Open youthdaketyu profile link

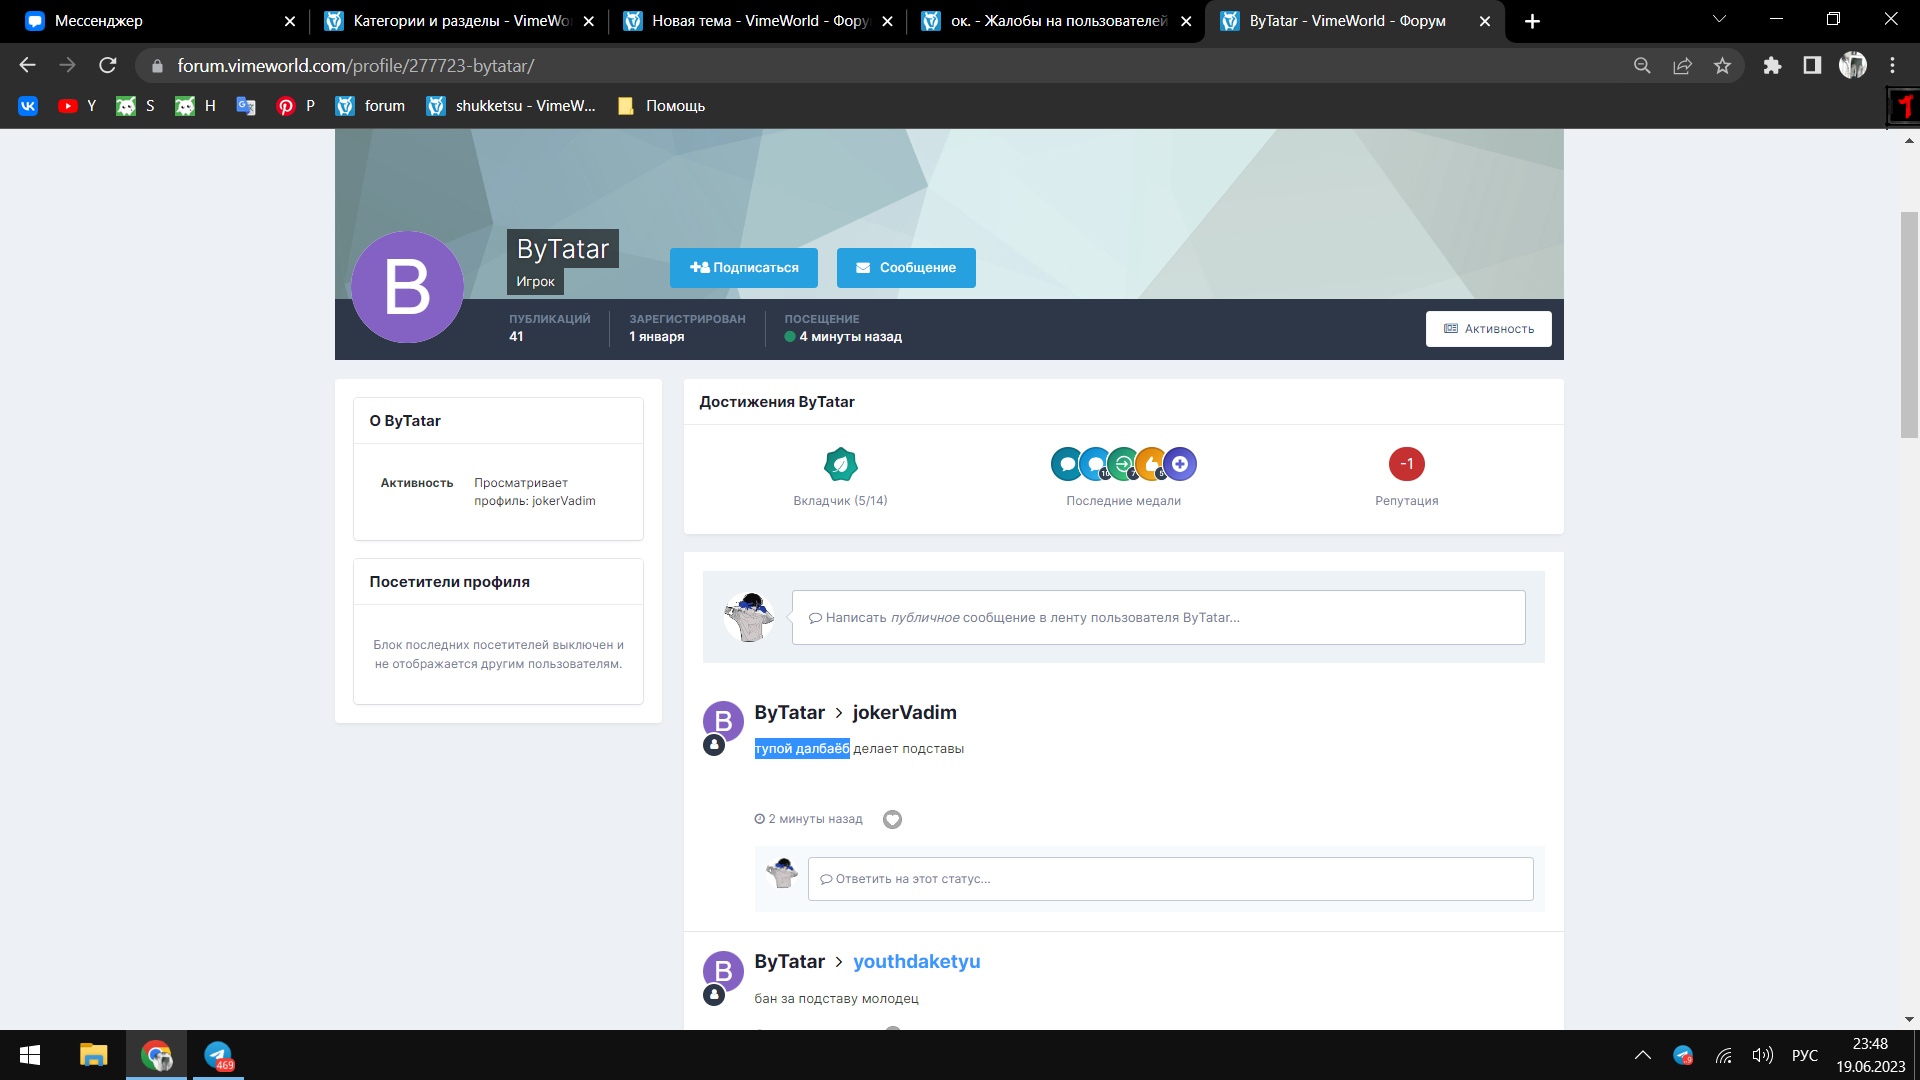point(916,962)
